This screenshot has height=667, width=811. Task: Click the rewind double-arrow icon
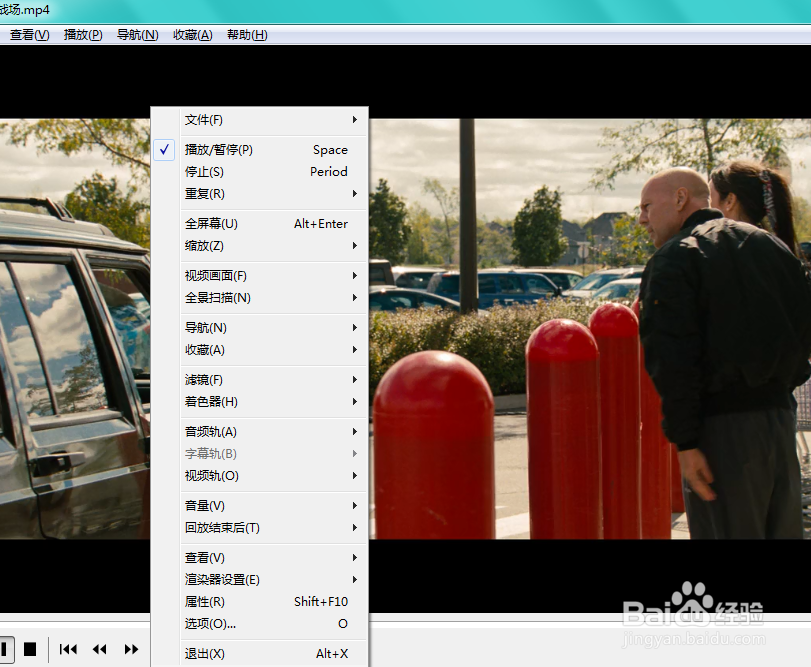click(99, 649)
